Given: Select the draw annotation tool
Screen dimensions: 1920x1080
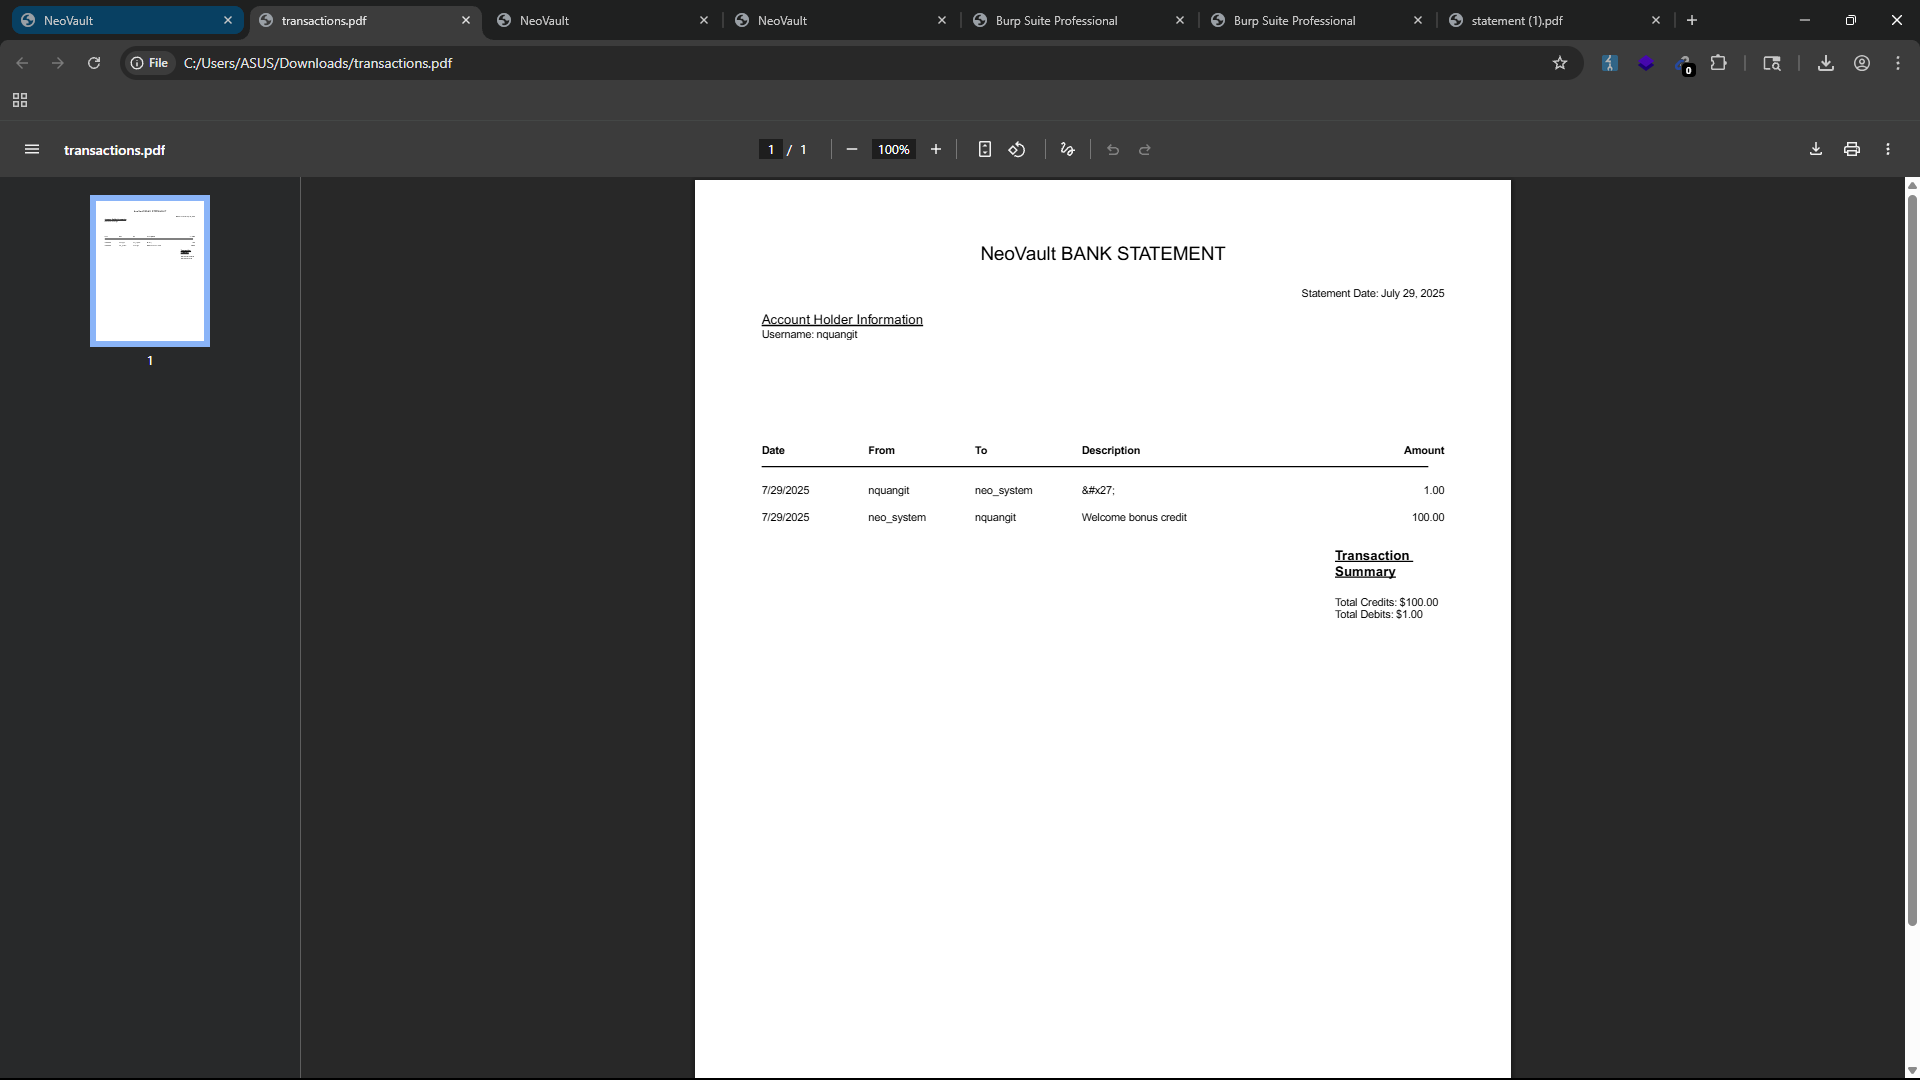Looking at the screenshot, I should (1068, 150).
